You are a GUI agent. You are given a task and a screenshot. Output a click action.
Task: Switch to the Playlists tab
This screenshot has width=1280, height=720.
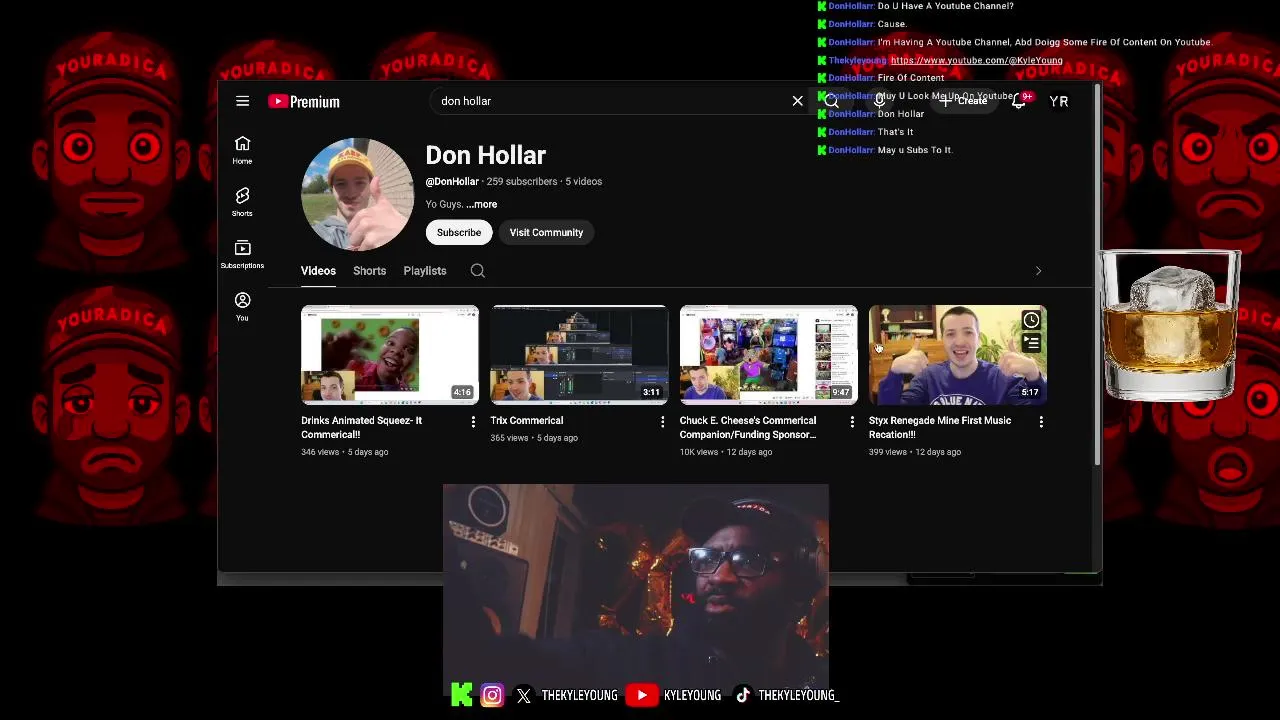pos(425,271)
